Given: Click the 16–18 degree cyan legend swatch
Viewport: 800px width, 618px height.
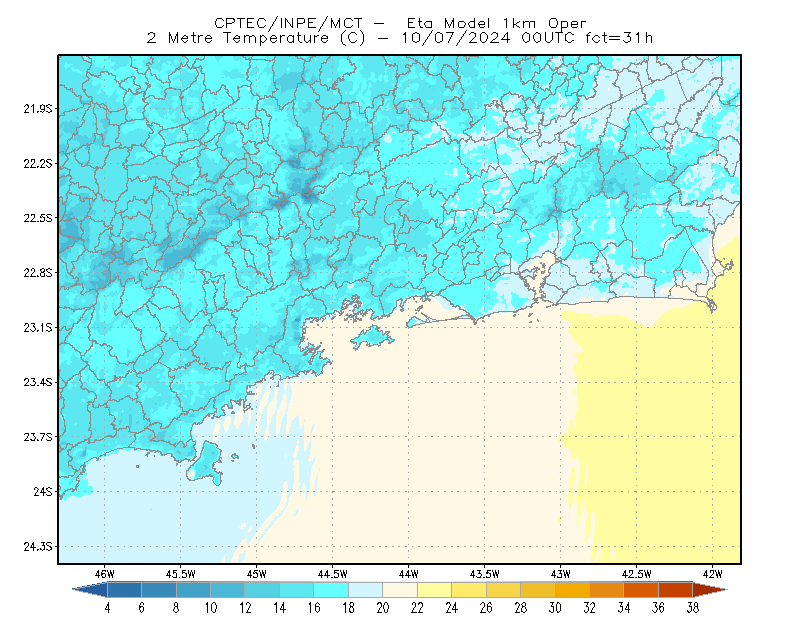Looking at the screenshot, I should coord(331,590).
